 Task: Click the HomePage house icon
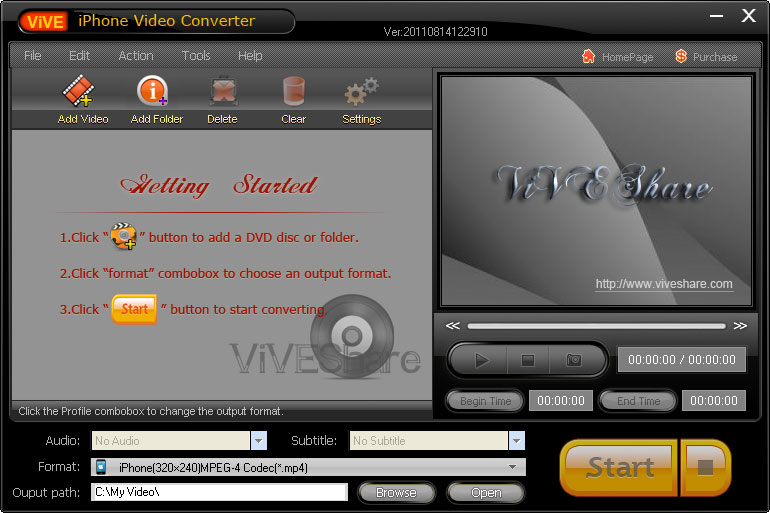(x=588, y=56)
